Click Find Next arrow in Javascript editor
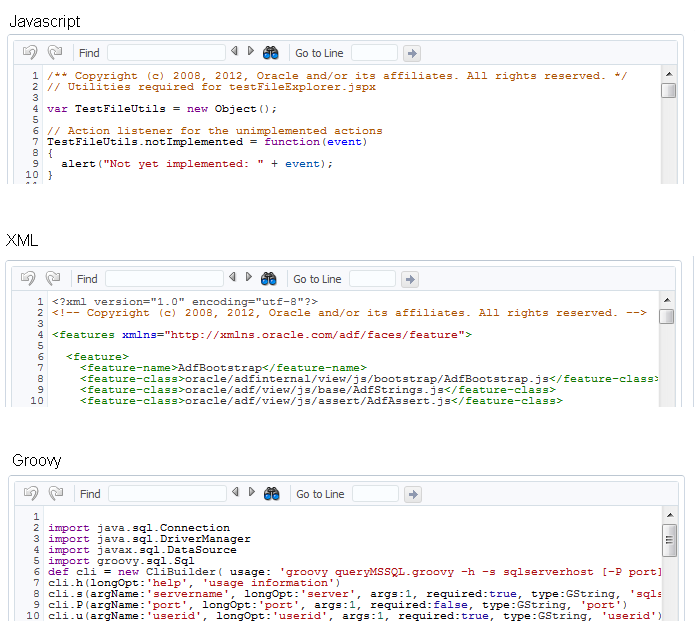This screenshot has height=631, width=695. pos(250,51)
